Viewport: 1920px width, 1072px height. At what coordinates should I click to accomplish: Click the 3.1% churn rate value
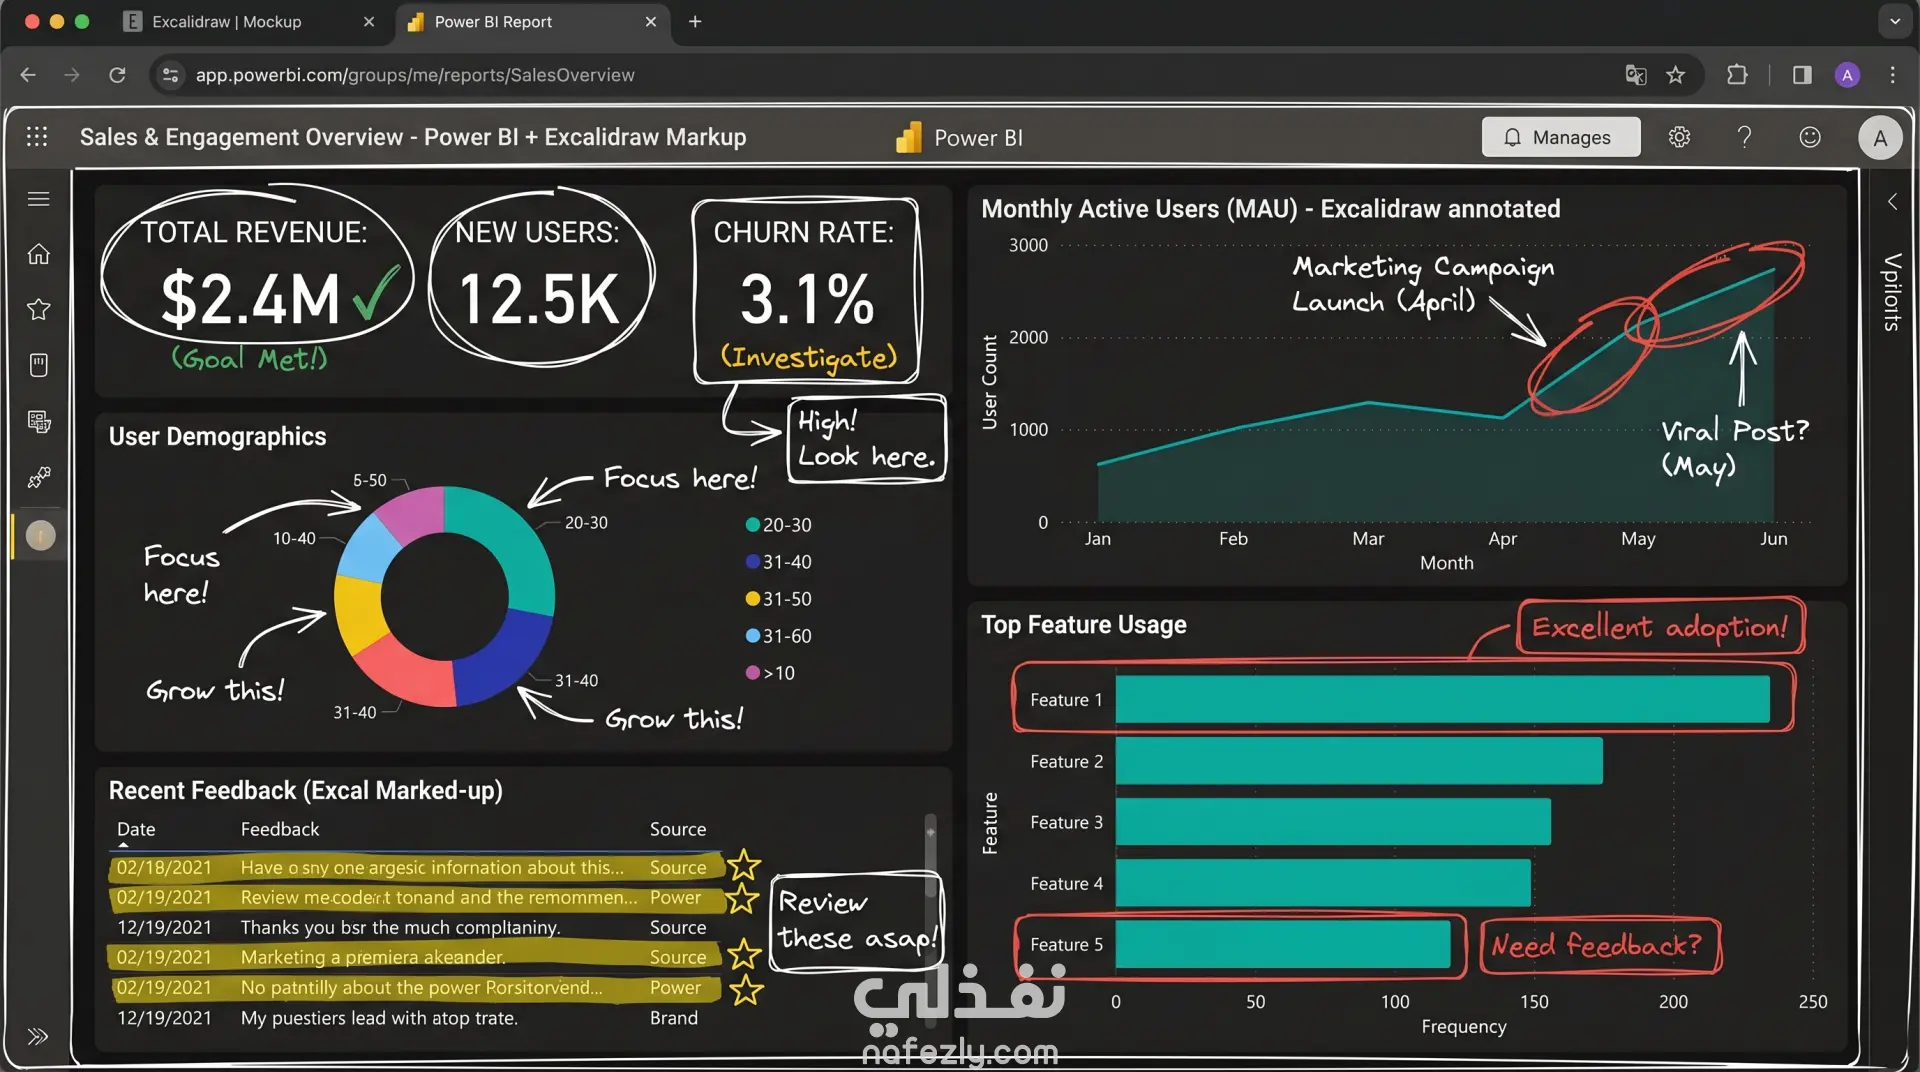point(807,299)
